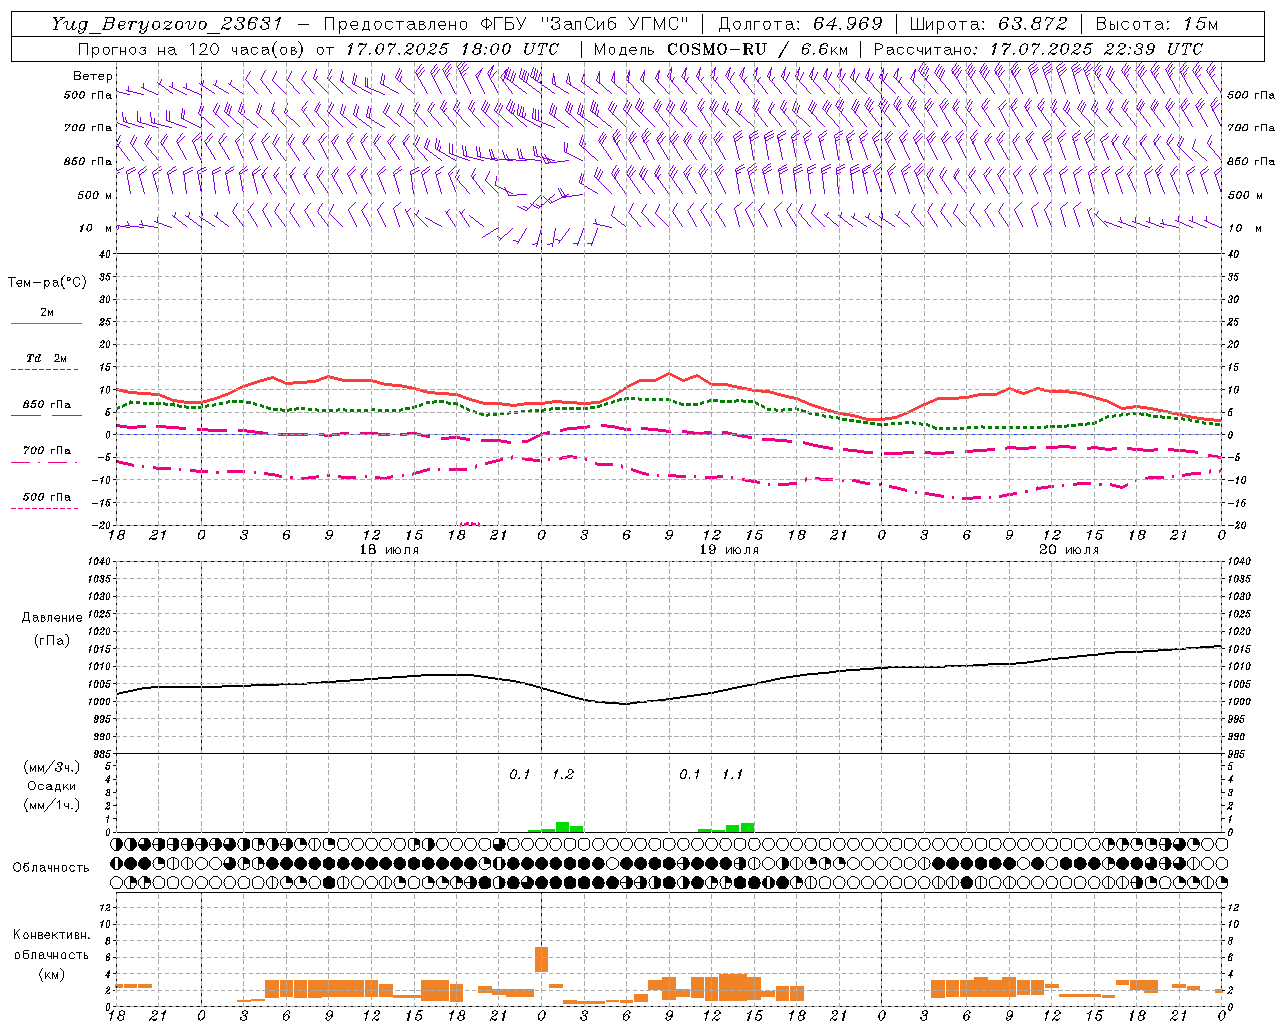Viewport: 1280px width, 1024px height.
Task: Click the '1.1' precipitation total value
Action: tap(733, 774)
